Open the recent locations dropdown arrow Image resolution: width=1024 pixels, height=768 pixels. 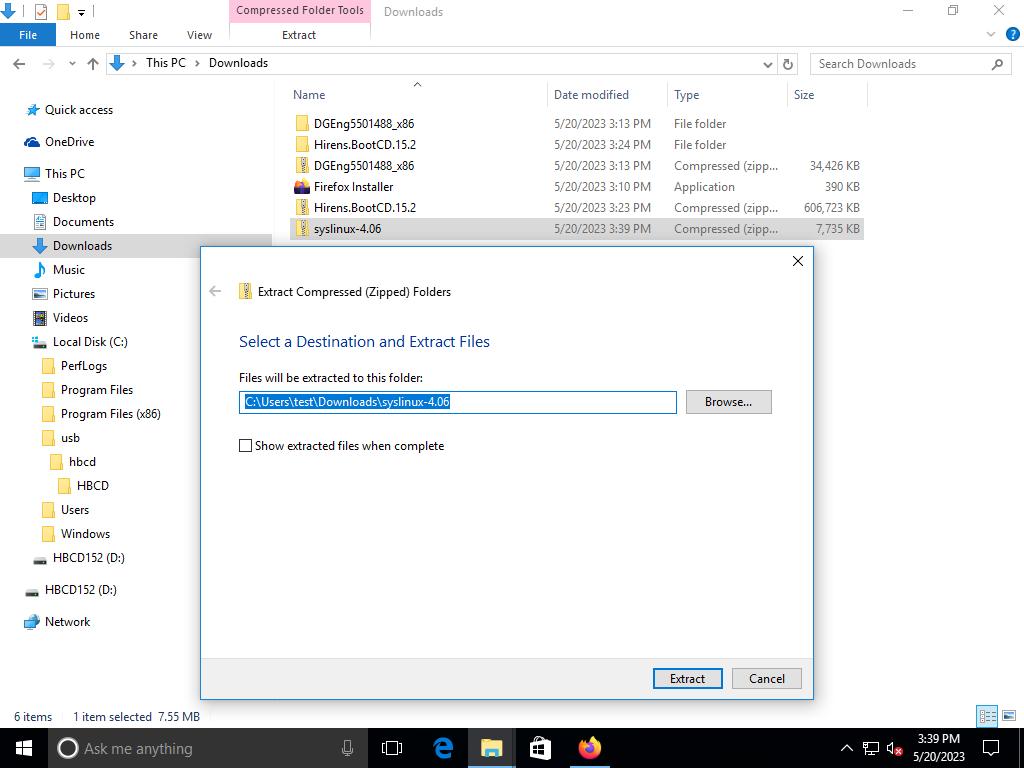pos(71,64)
